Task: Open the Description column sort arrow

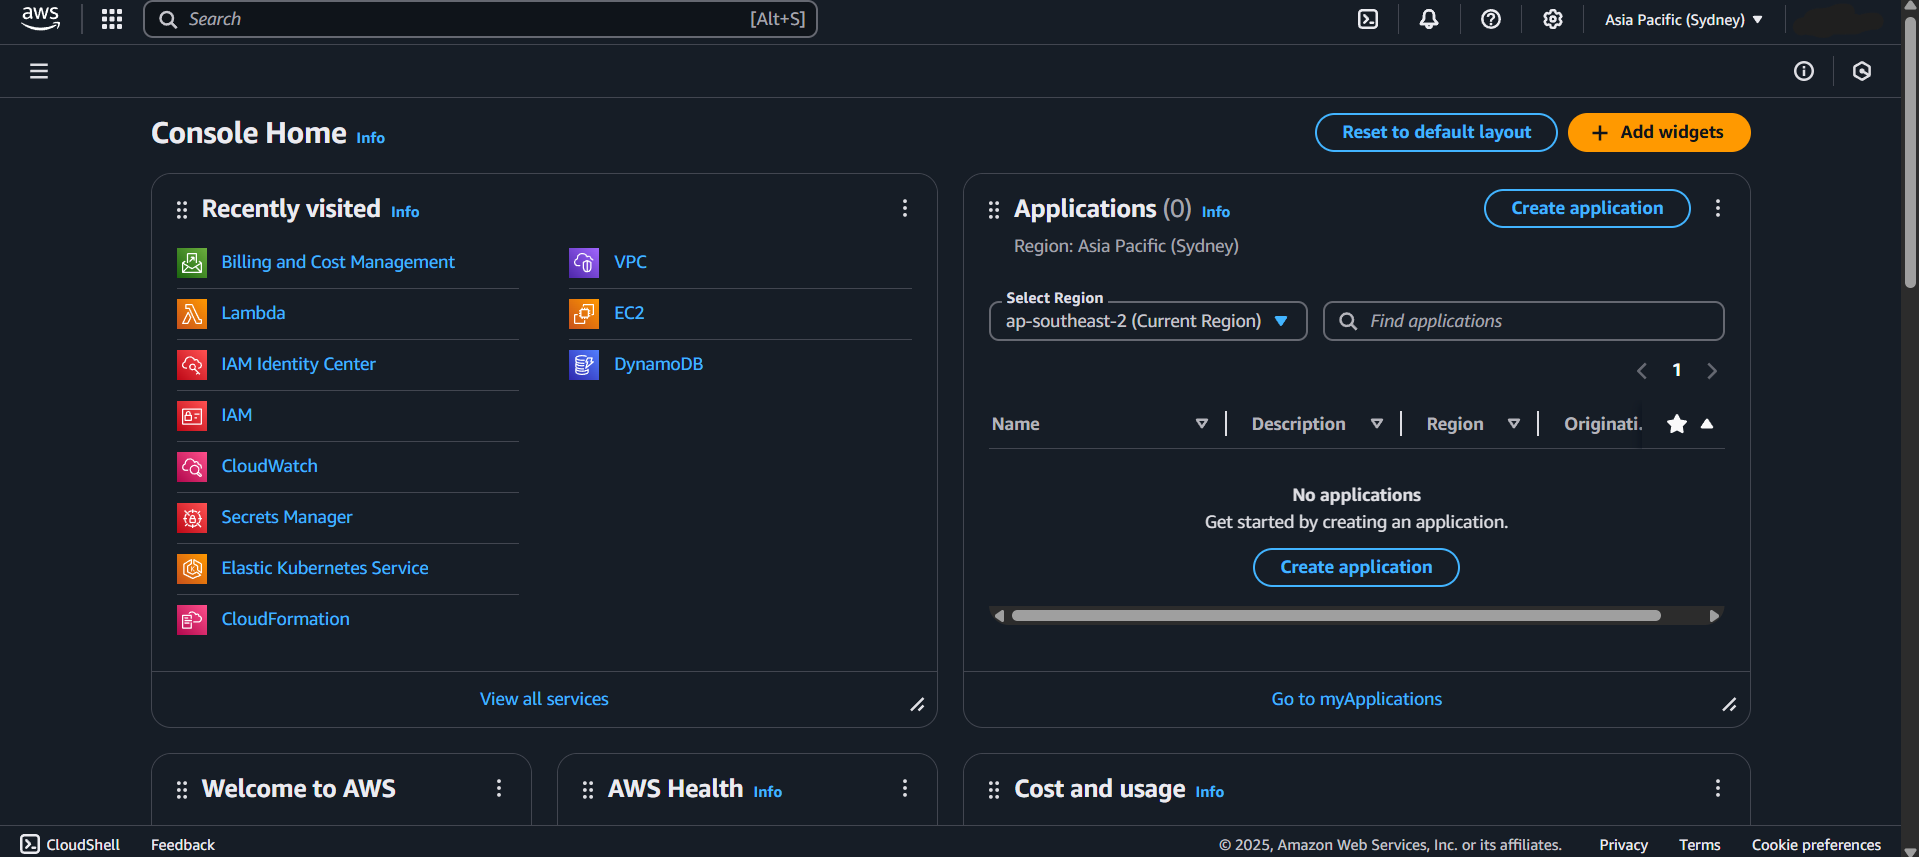Action: [x=1377, y=424]
